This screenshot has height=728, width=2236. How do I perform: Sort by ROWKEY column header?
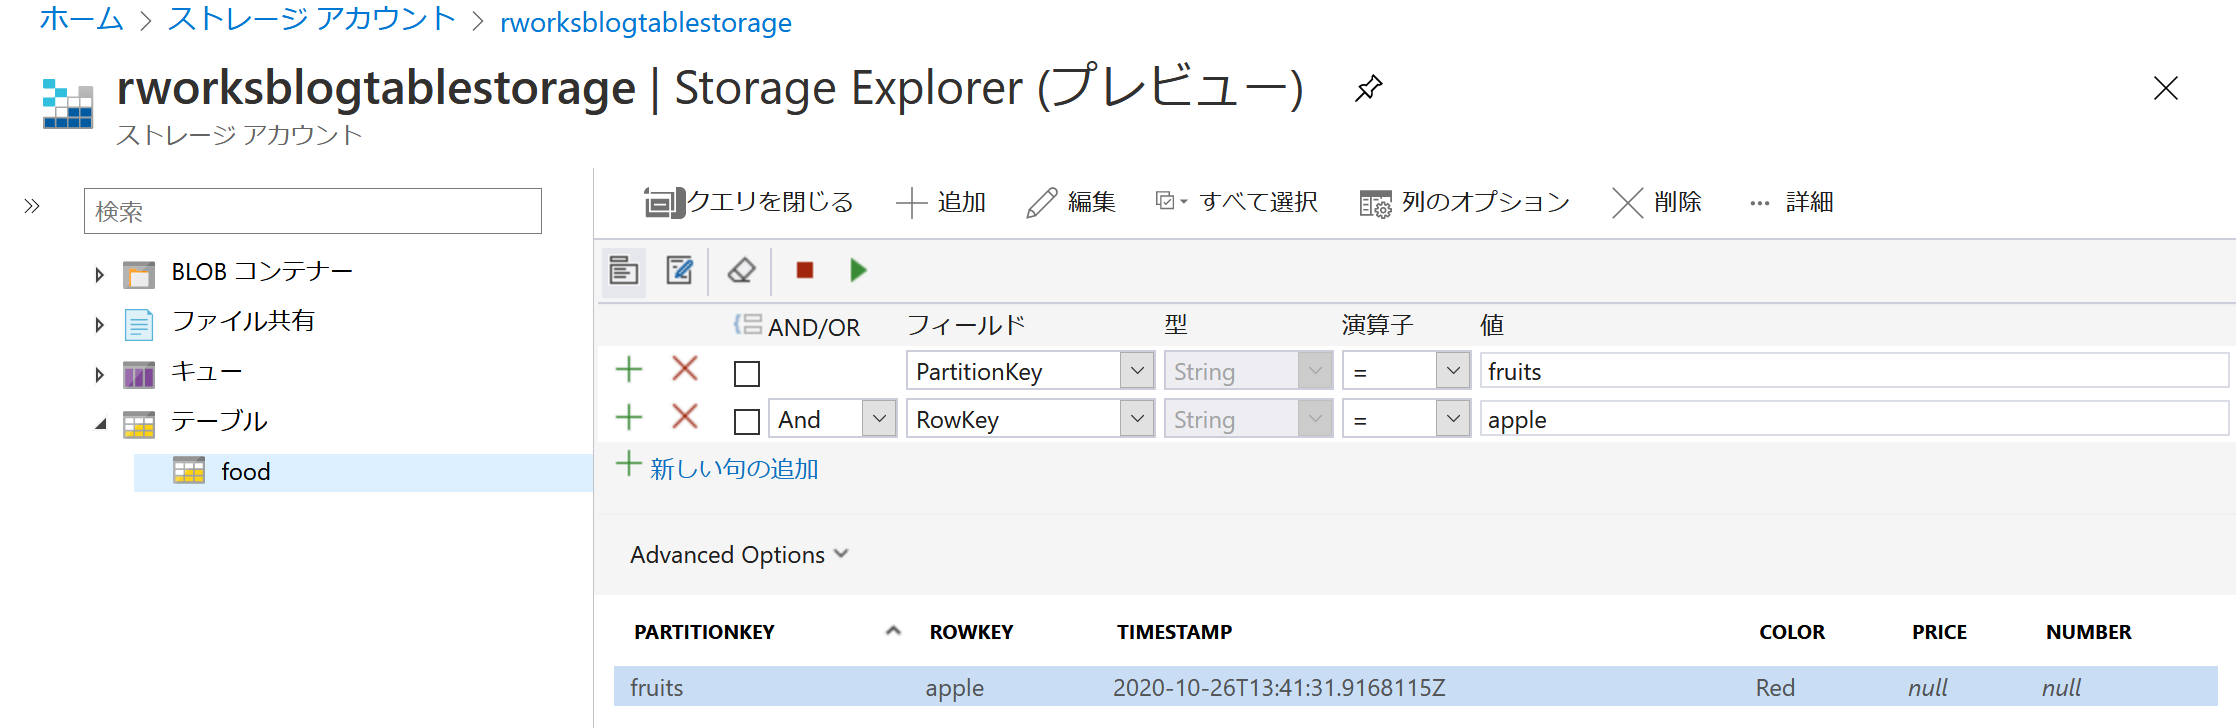(971, 632)
